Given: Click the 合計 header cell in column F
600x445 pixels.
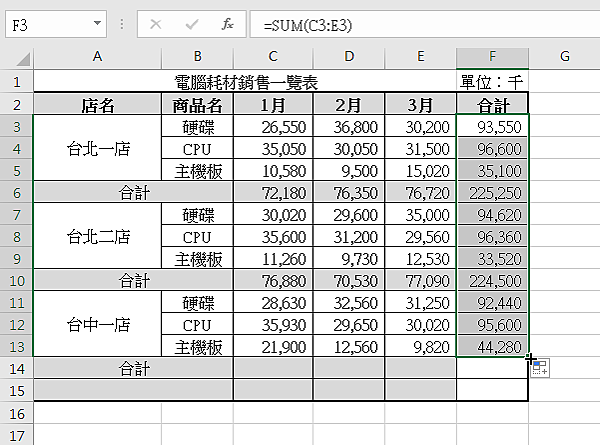Looking at the screenshot, I should coord(492,104).
